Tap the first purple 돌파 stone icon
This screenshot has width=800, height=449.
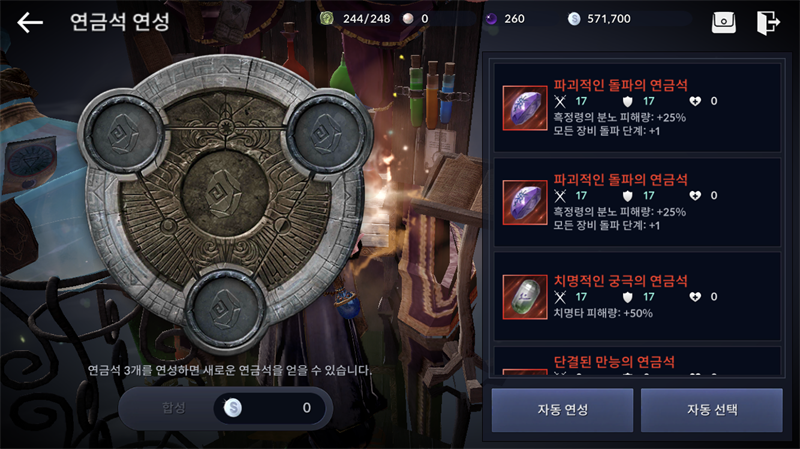tap(524, 108)
